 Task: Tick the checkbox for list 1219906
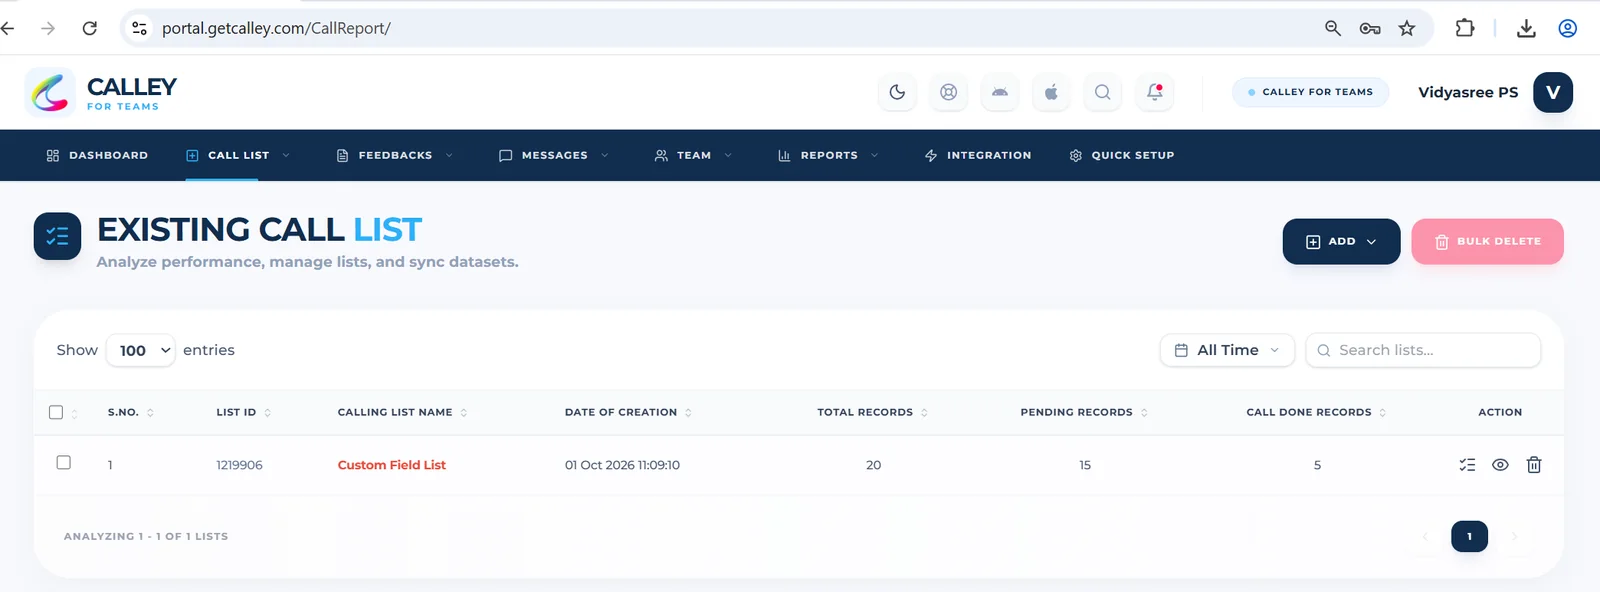point(64,463)
